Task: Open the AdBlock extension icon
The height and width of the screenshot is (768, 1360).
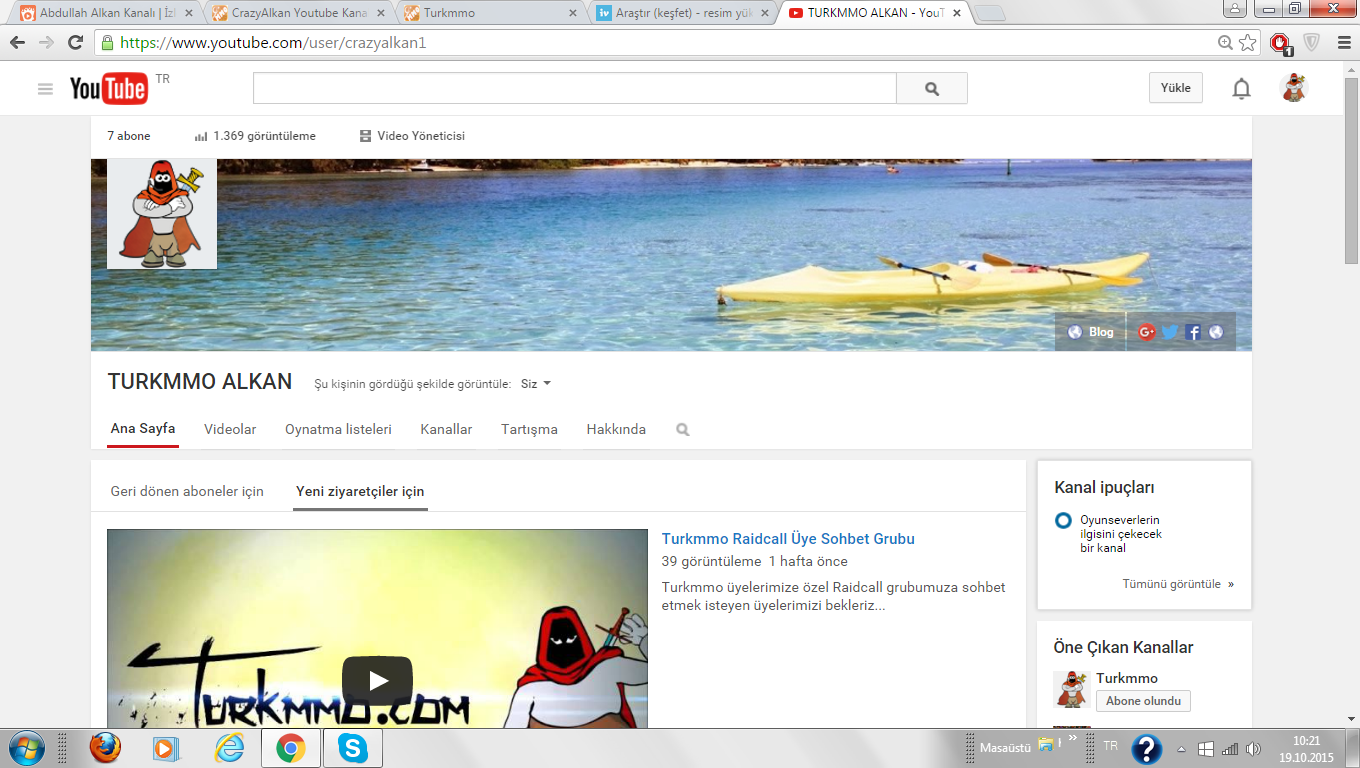Action: [x=1281, y=43]
